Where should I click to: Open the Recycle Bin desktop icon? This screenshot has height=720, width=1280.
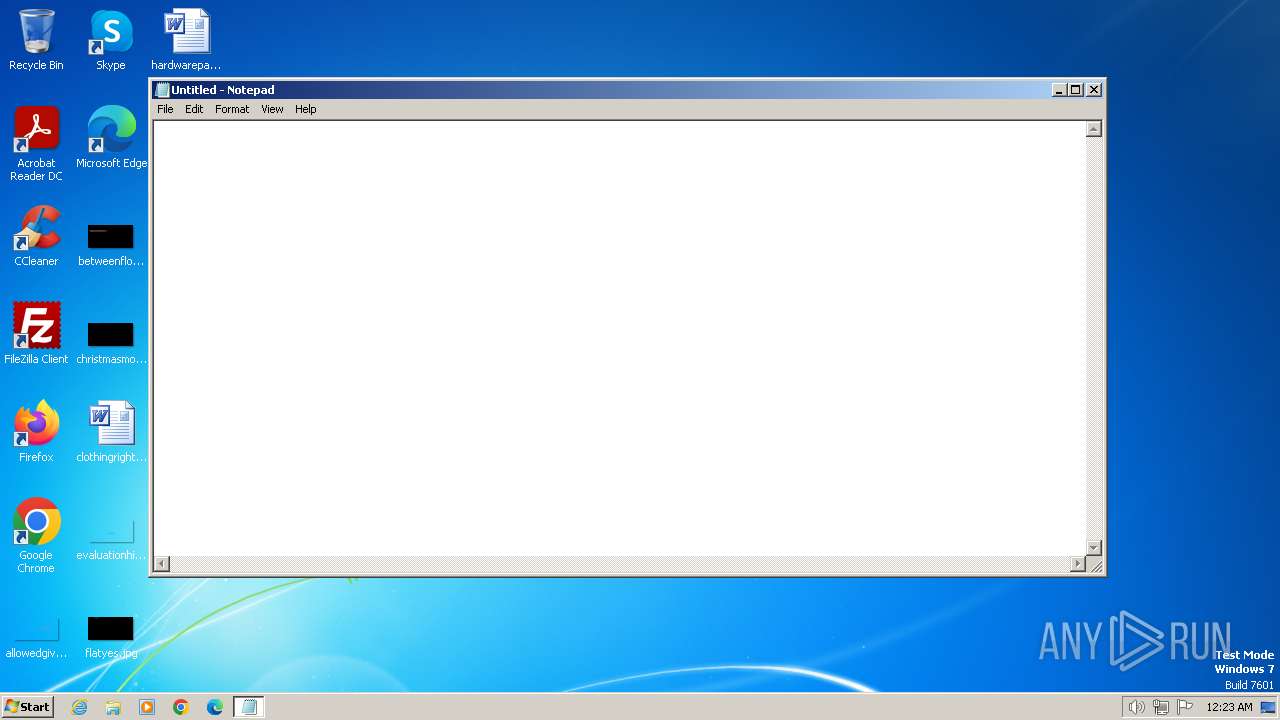coord(36,40)
